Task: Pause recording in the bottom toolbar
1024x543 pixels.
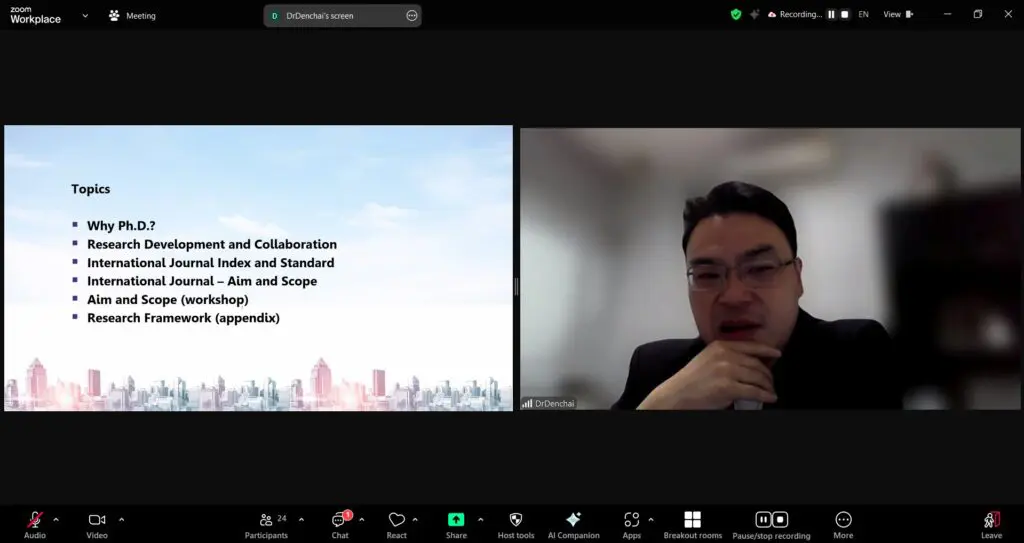Action: (x=763, y=519)
